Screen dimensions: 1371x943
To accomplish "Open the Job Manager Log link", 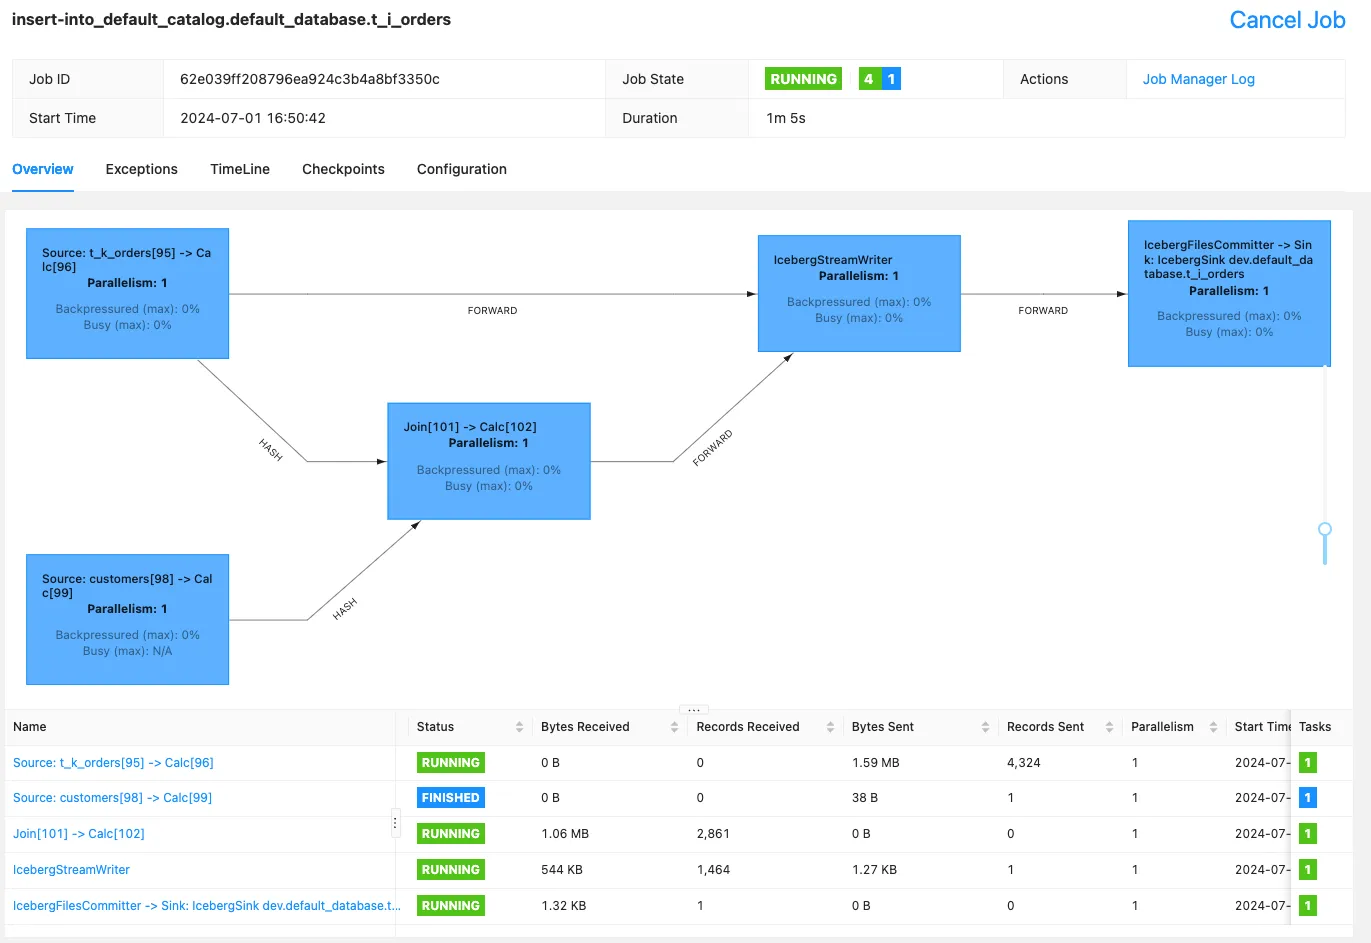I will pyautogui.click(x=1198, y=79).
